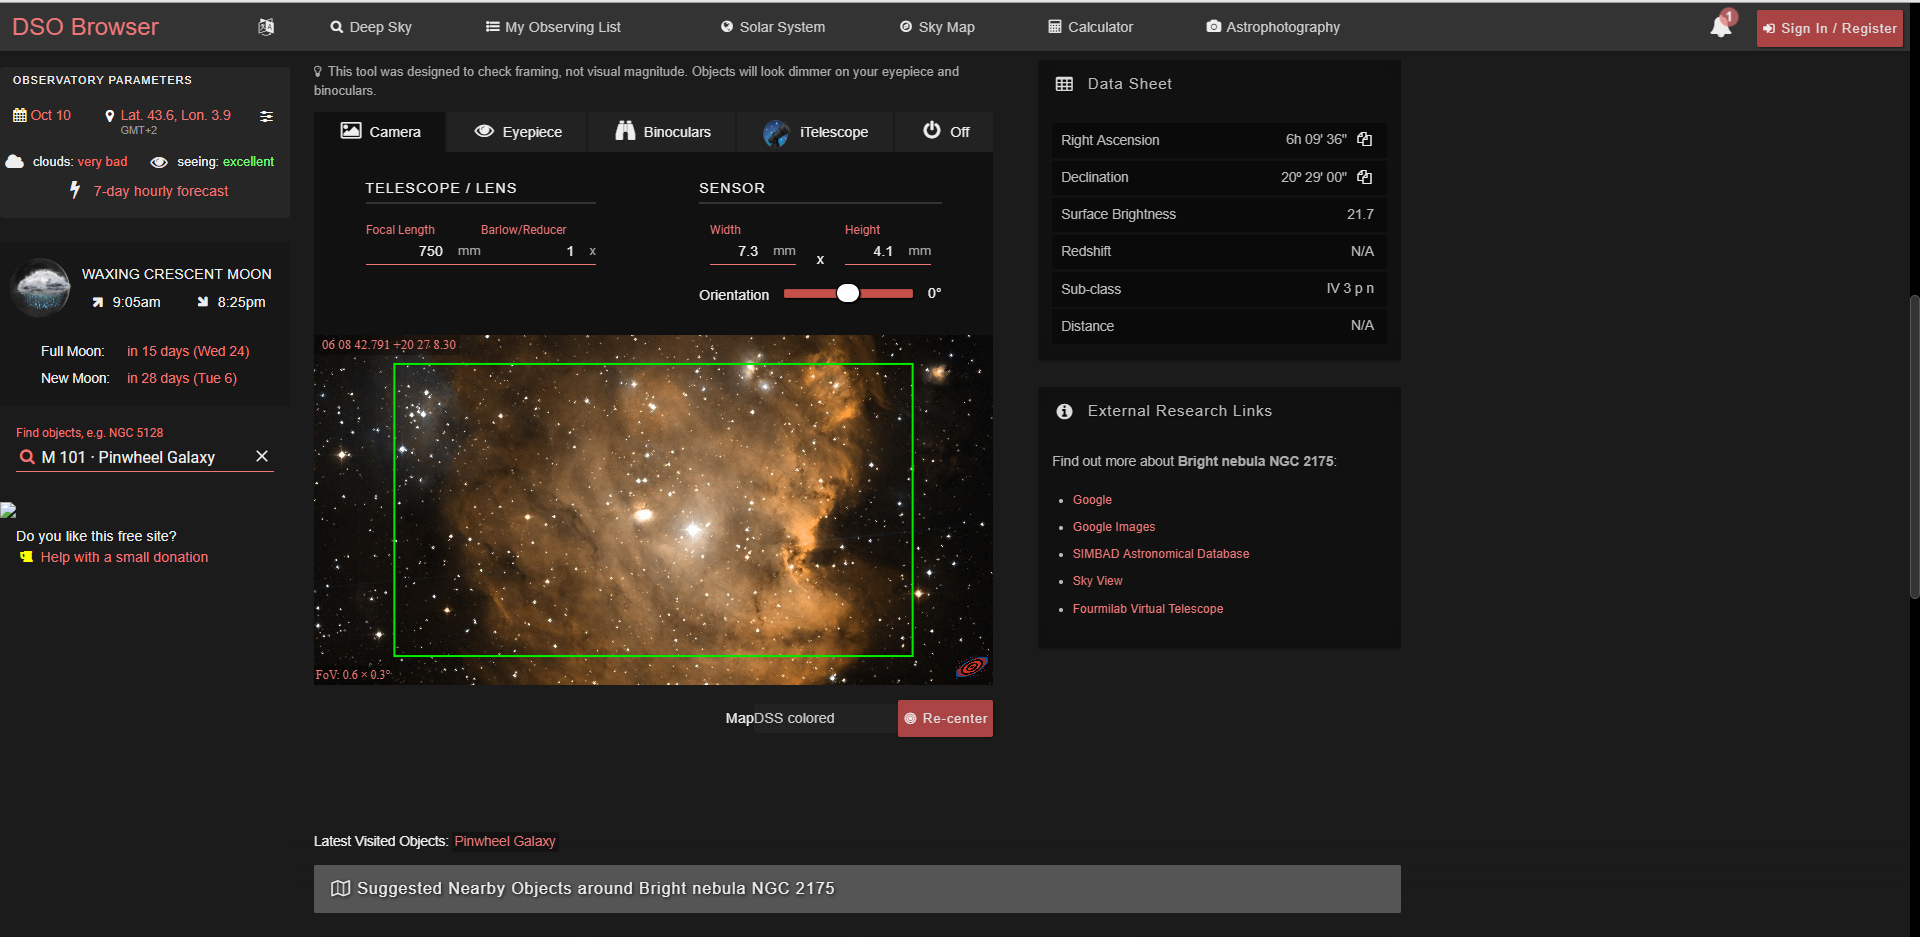Select the iTelescope tab
1920x937 pixels.
pos(815,132)
